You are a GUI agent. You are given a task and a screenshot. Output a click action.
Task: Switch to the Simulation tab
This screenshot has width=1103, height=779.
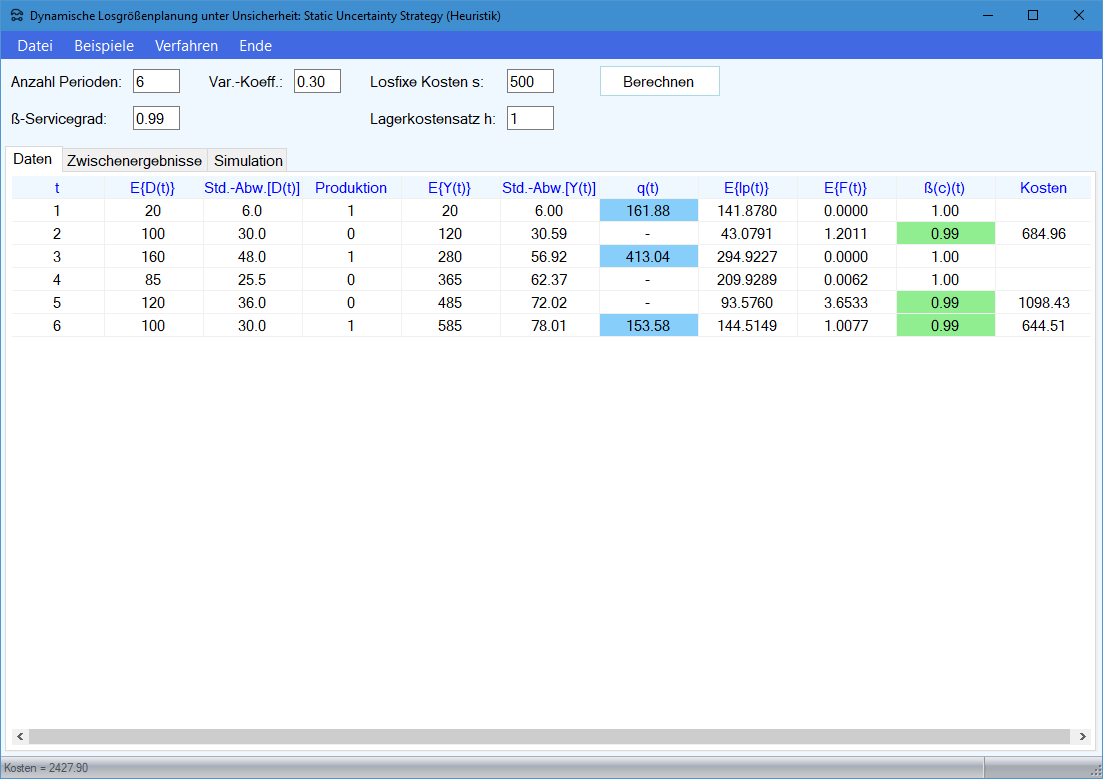[x=248, y=161]
